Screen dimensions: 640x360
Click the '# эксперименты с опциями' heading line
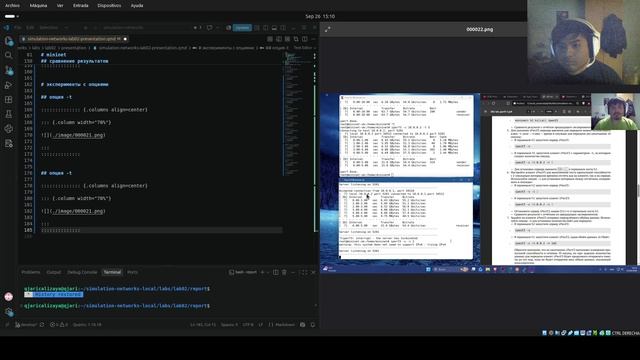coord(75,84)
